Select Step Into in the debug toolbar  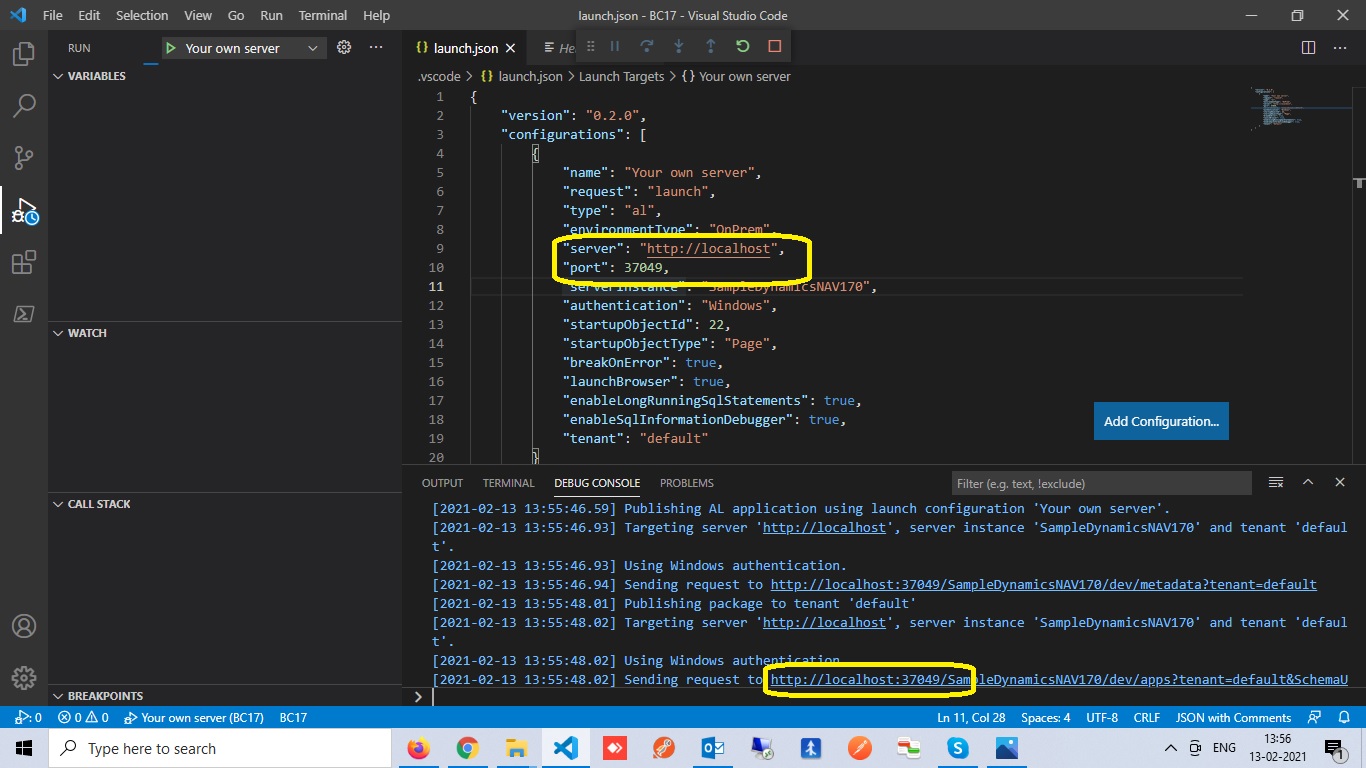[x=678, y=46]
